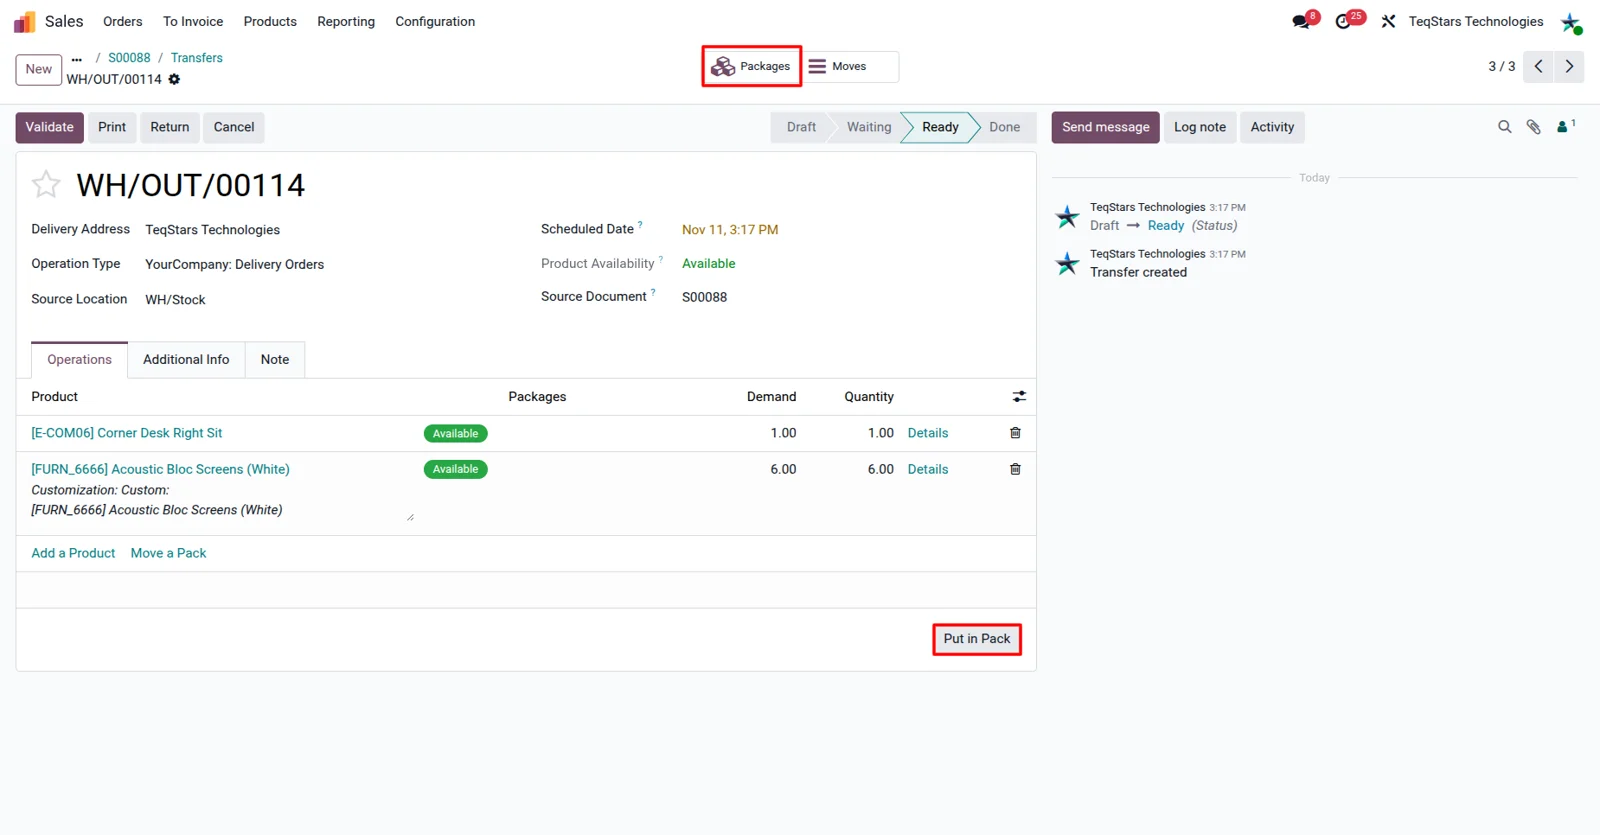
Task: Open the user avatar menu
Action: 1571,22
